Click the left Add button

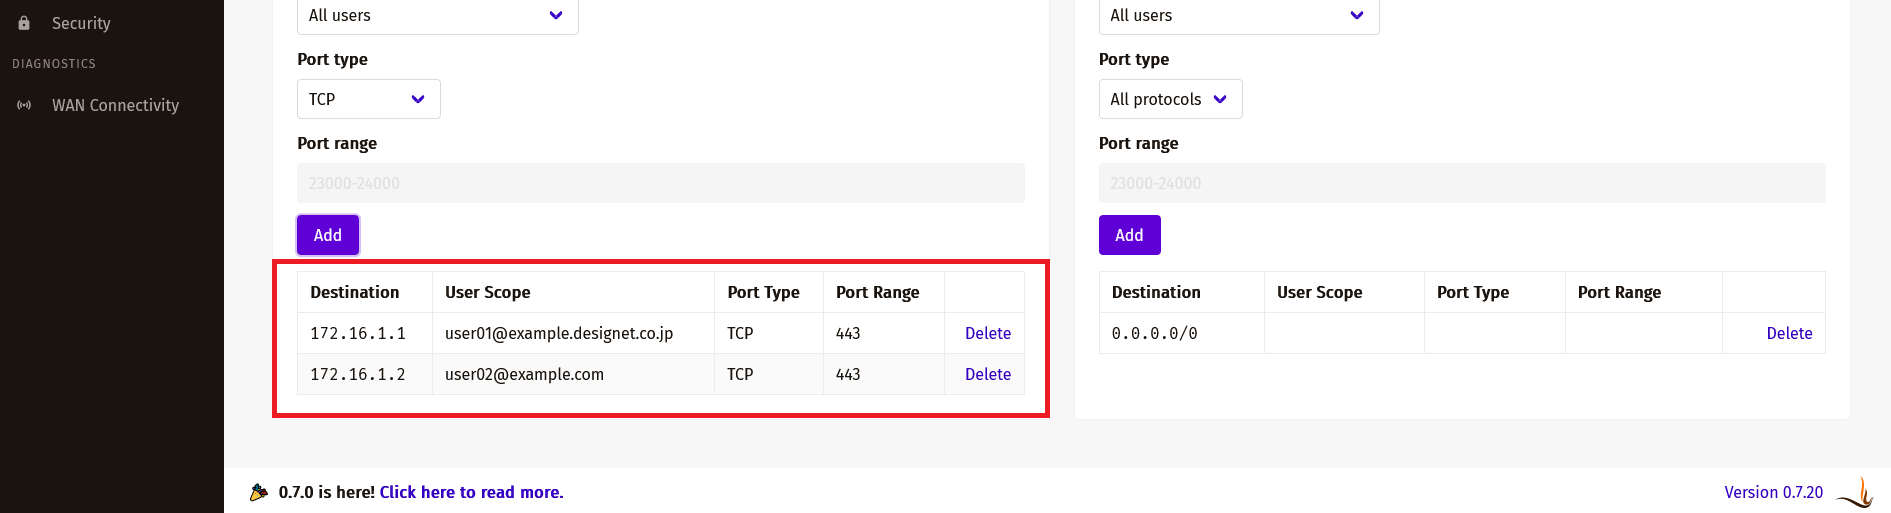[328, 235]
